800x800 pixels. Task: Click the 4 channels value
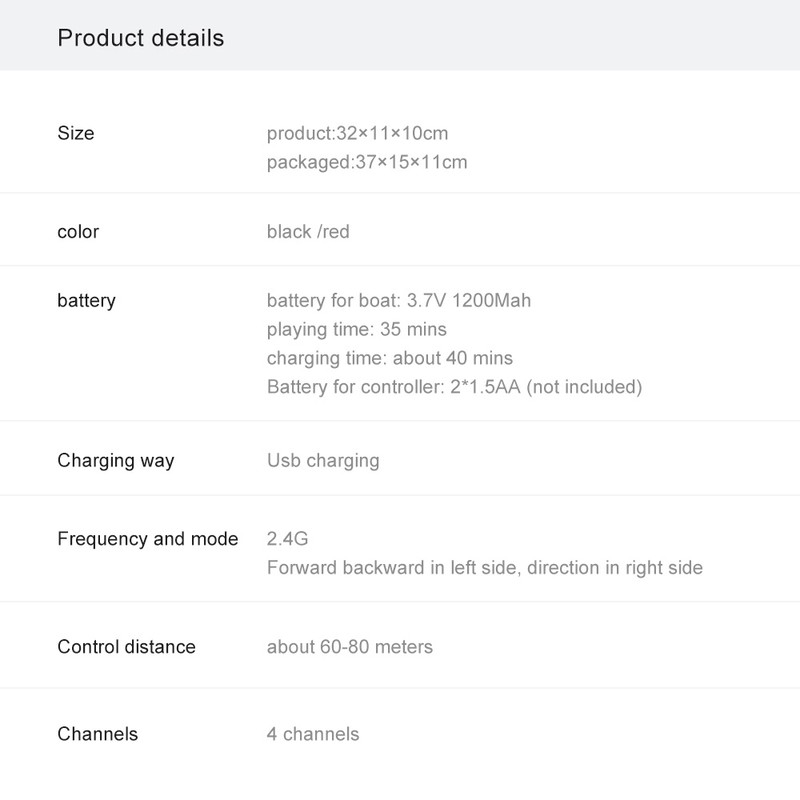click(x=313, y=734)
